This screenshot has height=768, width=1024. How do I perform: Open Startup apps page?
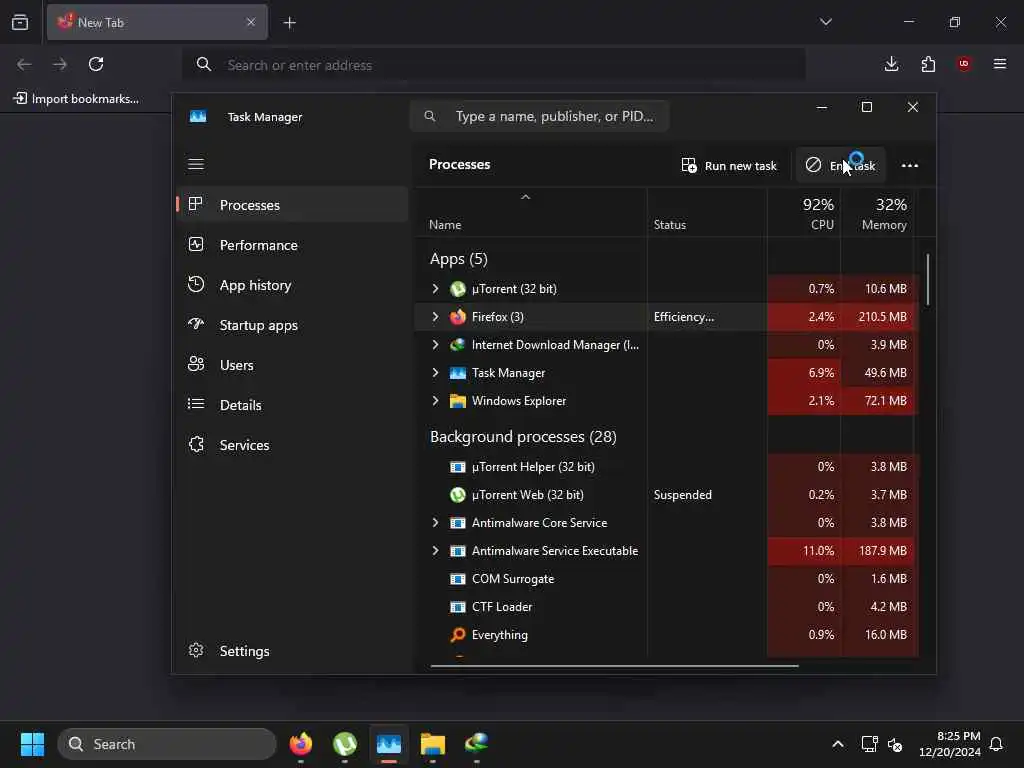292,325
